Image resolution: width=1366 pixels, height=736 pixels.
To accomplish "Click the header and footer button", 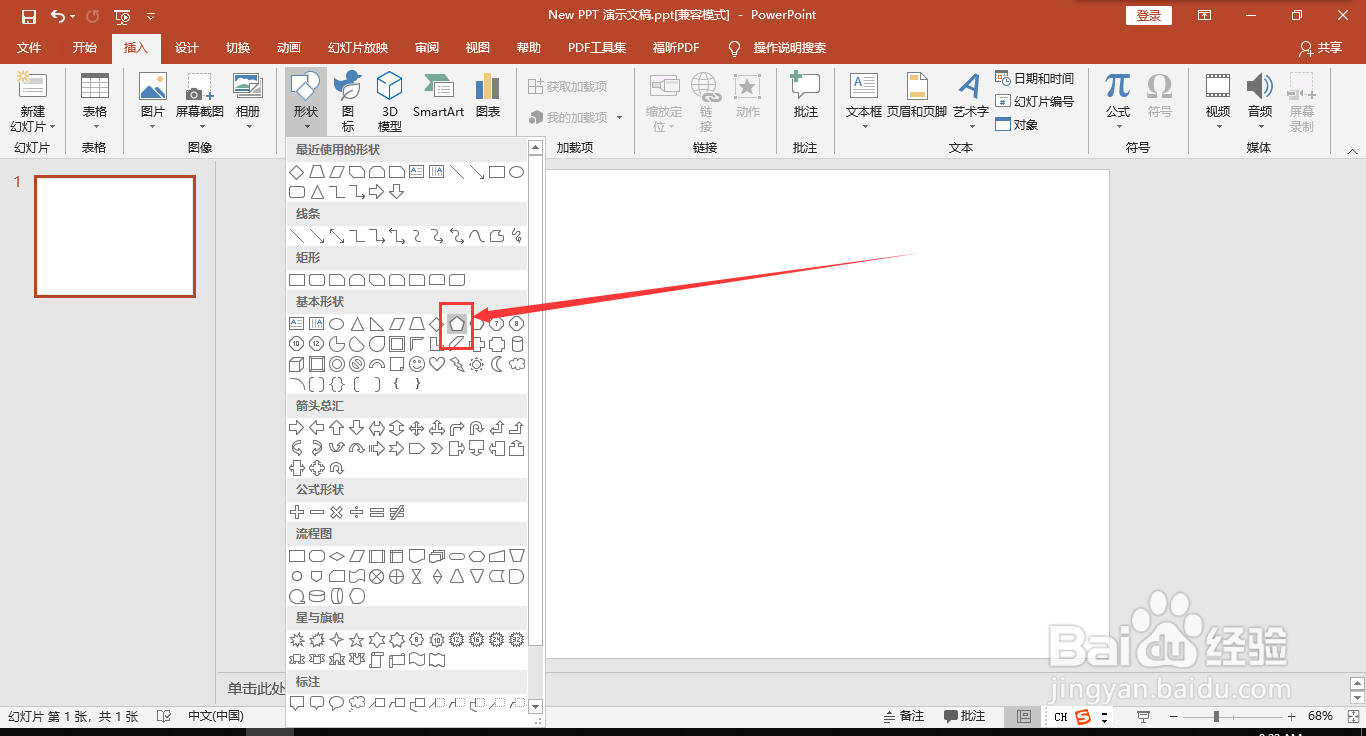I will click(916, 96).
